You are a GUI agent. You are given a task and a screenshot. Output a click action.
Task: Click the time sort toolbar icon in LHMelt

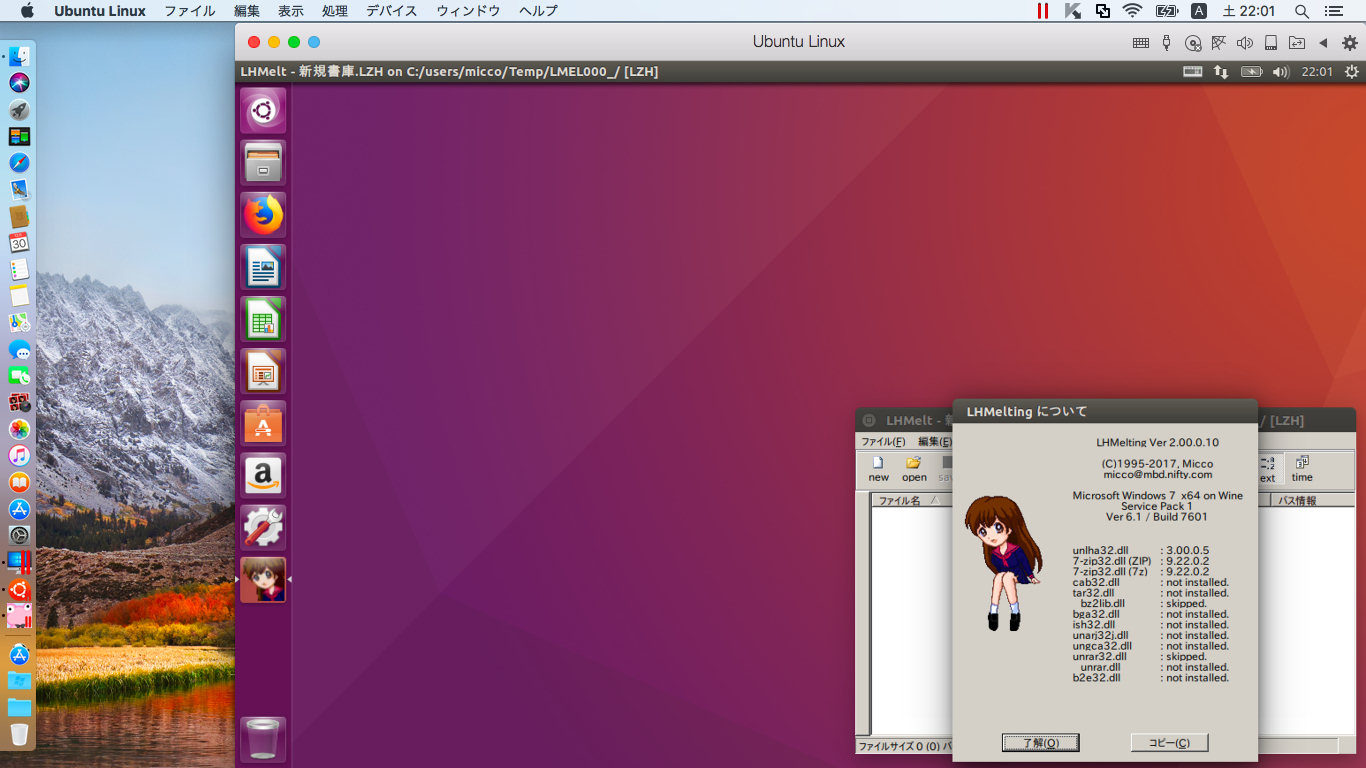tap(1302, 469)
